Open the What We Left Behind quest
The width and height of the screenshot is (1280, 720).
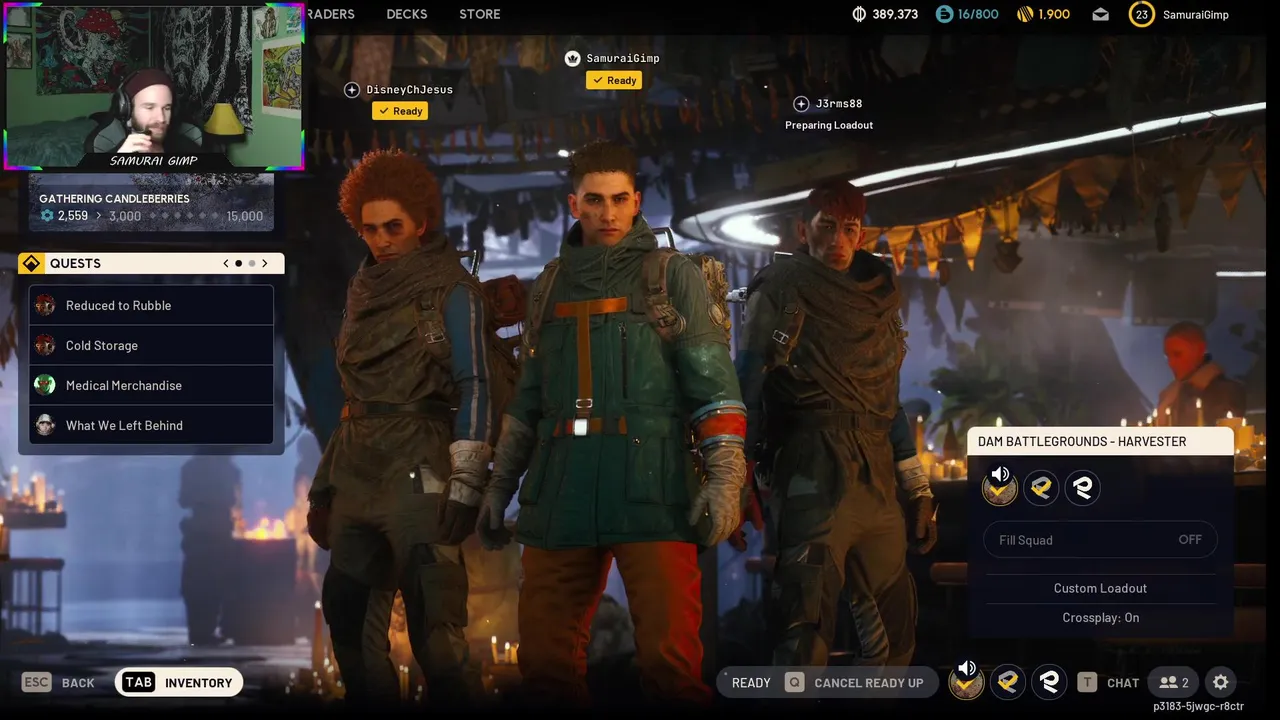tap(151, 425)
